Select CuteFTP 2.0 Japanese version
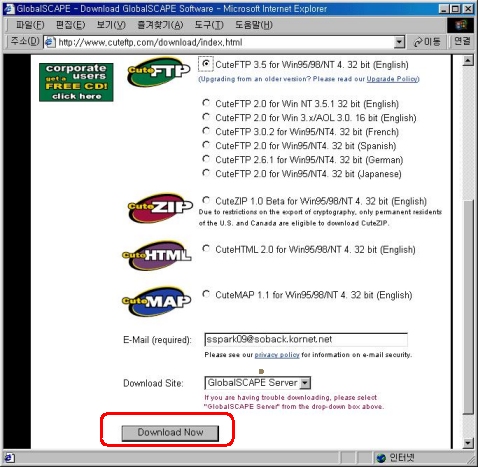478x467 pixels. pos(206,173)
